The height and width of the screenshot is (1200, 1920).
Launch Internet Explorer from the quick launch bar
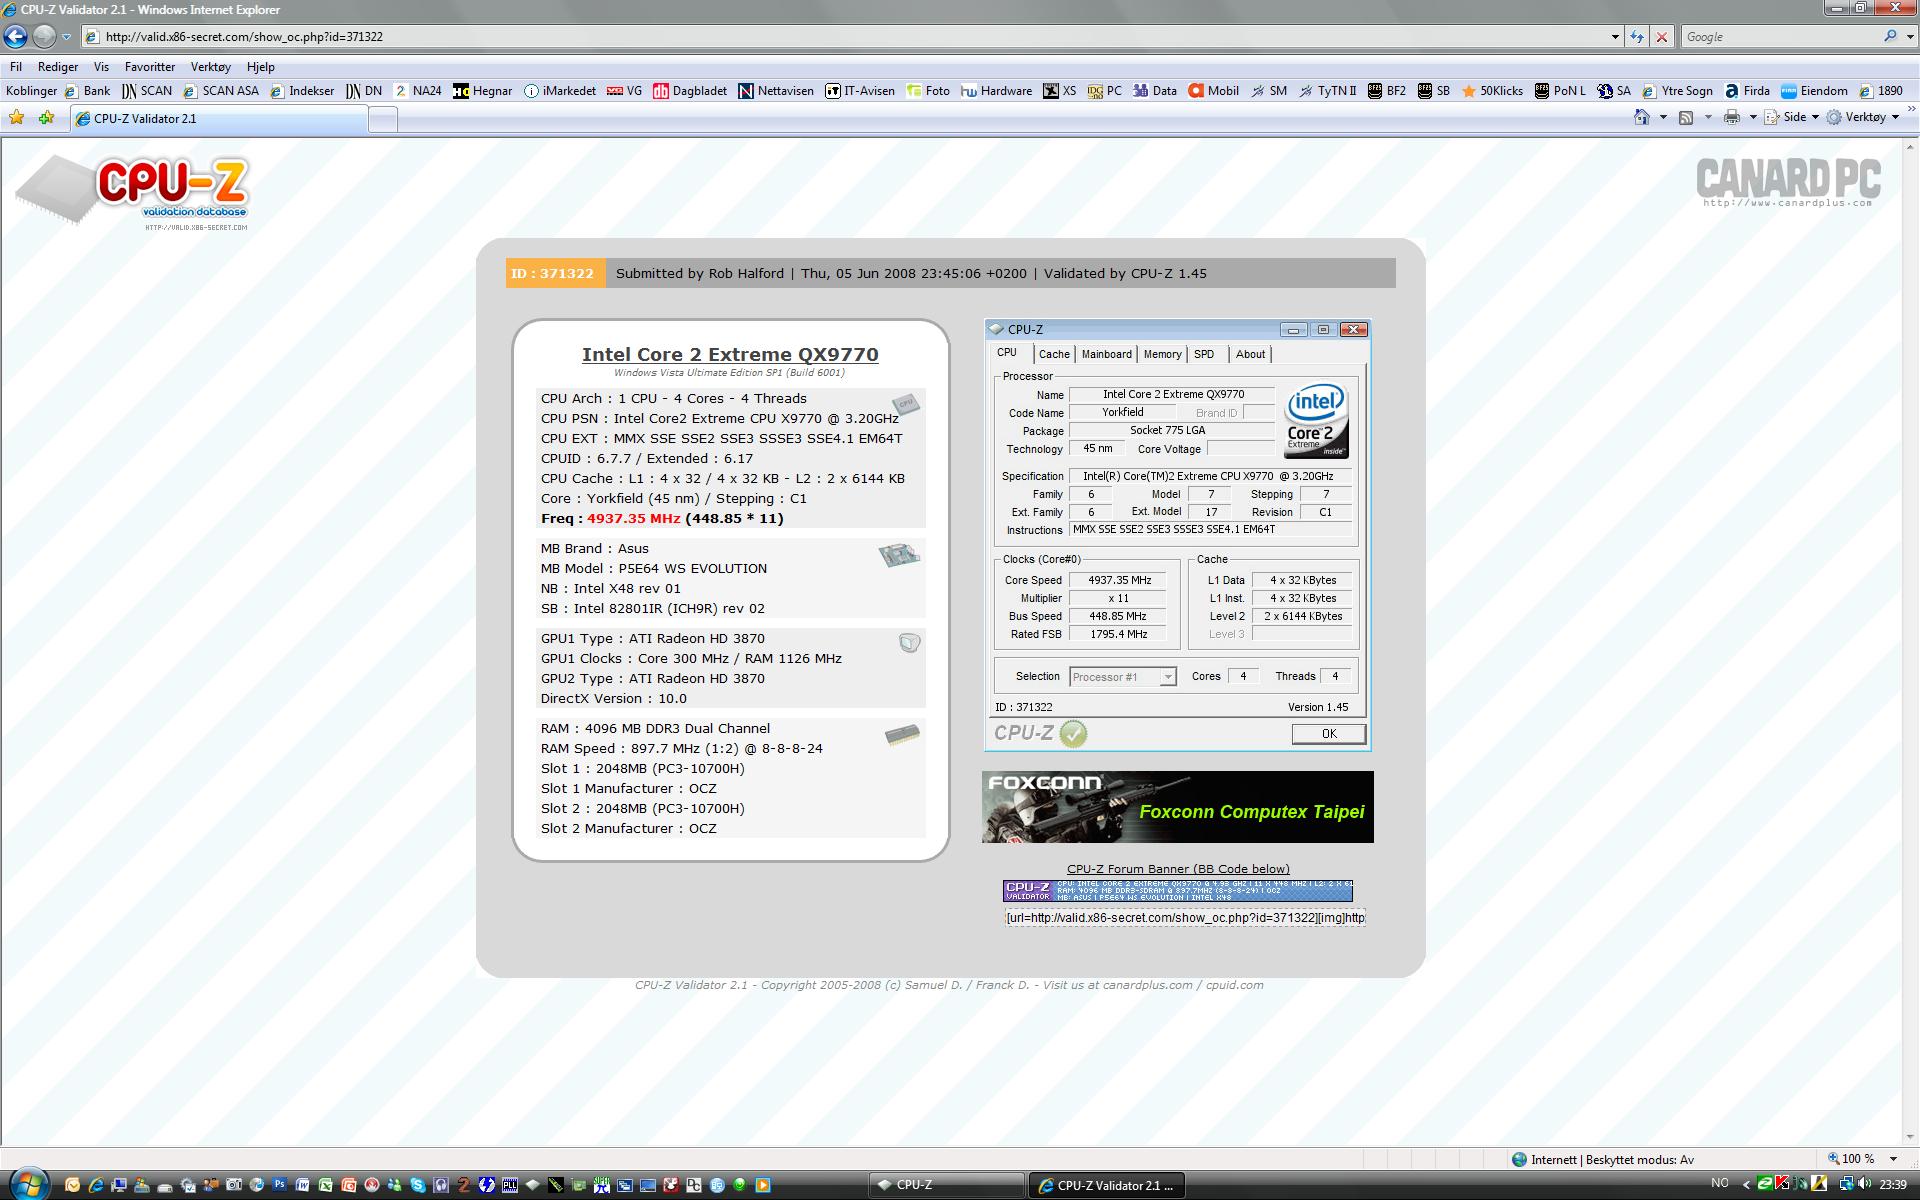pyautogui.click(x=95, y=1185)
